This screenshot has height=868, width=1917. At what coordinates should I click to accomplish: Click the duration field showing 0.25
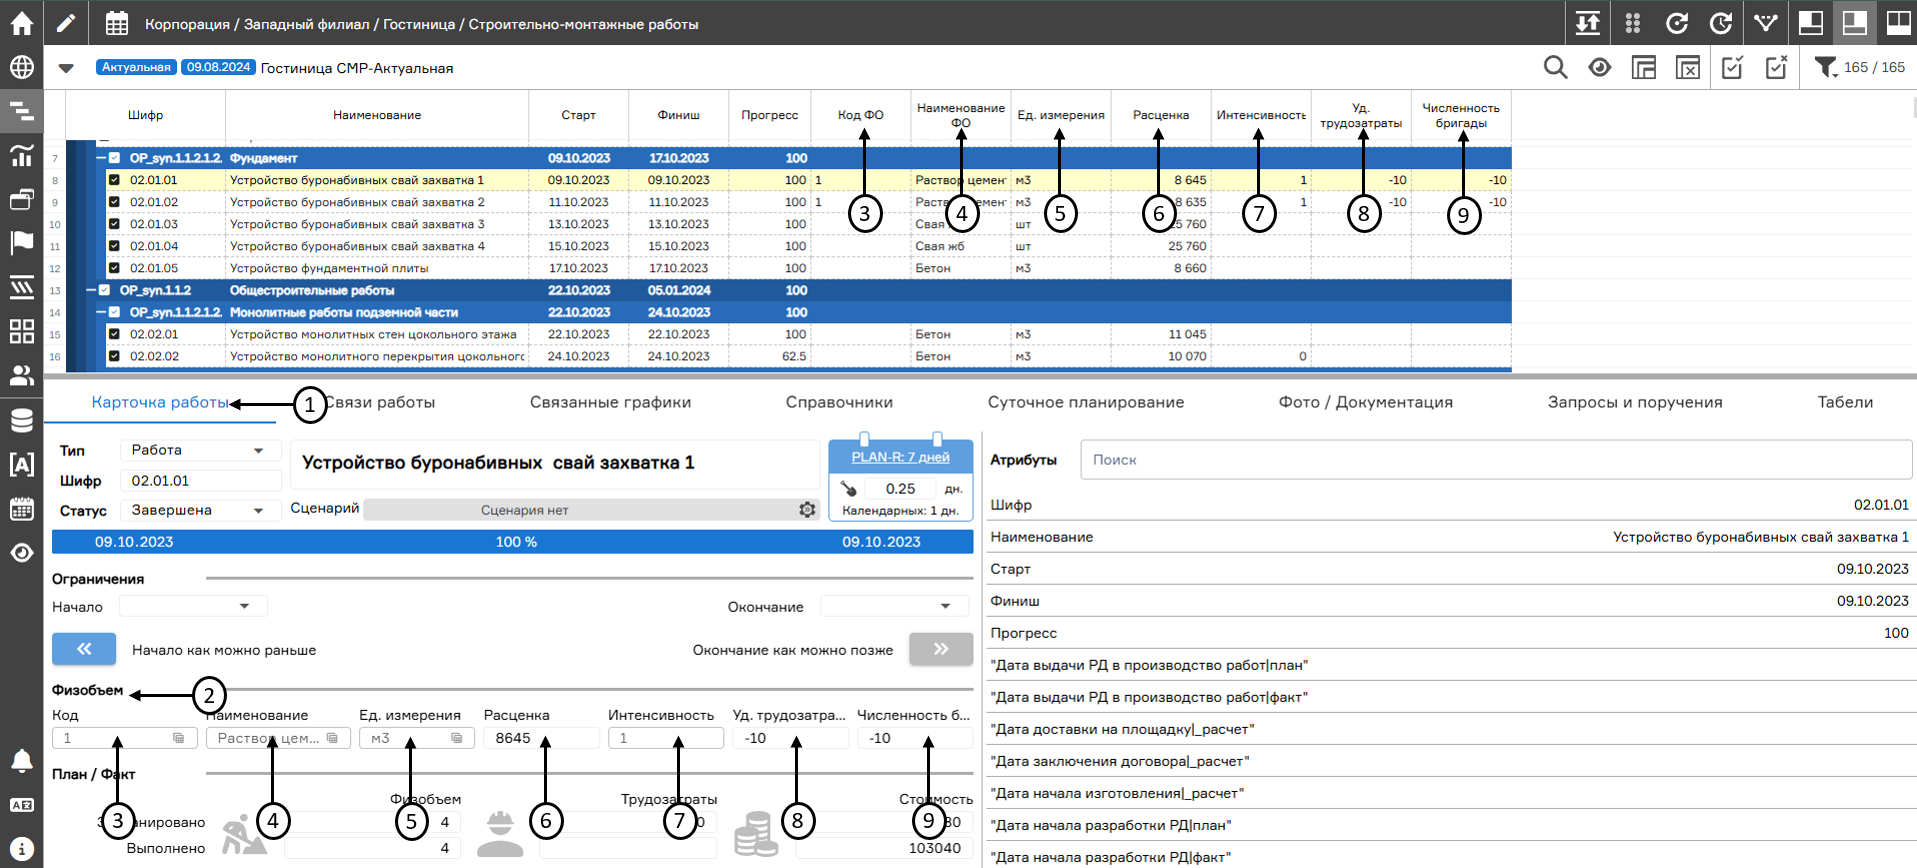900,489
